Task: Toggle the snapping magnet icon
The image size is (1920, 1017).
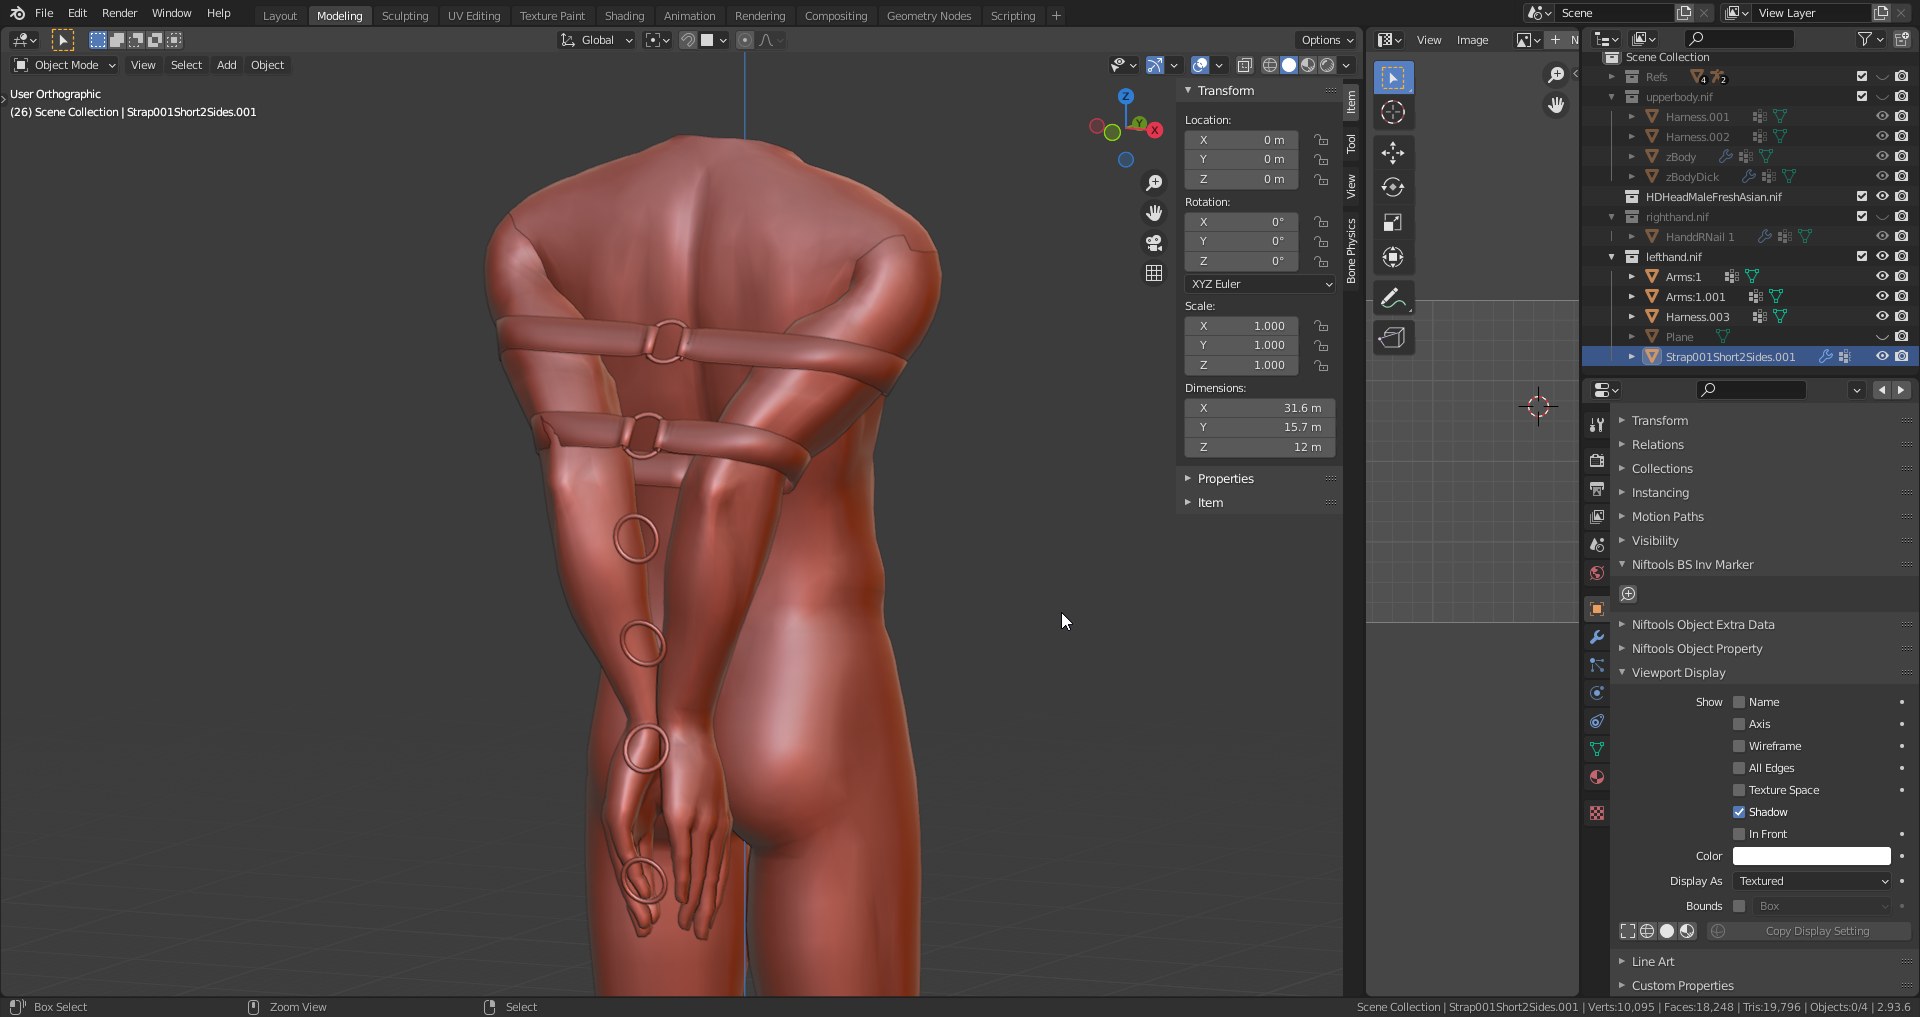Action: tap(688, 40)
